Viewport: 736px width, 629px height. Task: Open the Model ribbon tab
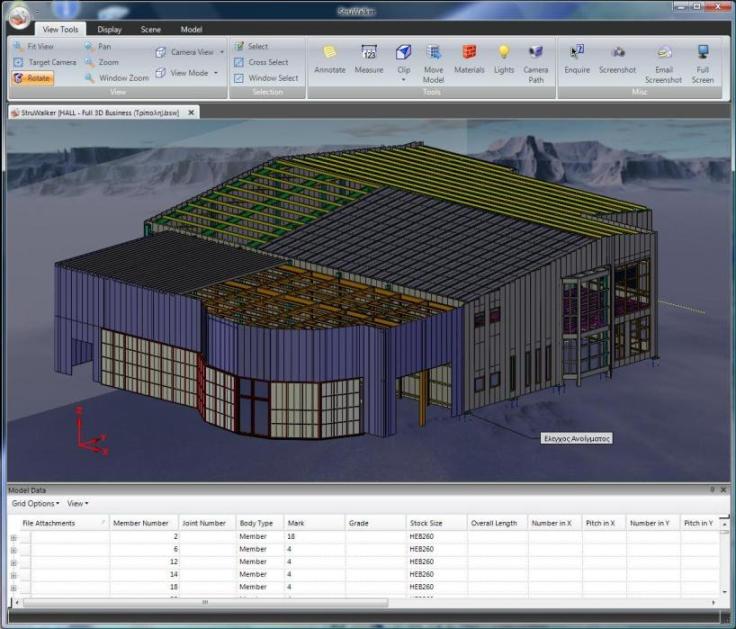(x=191, y=29)
